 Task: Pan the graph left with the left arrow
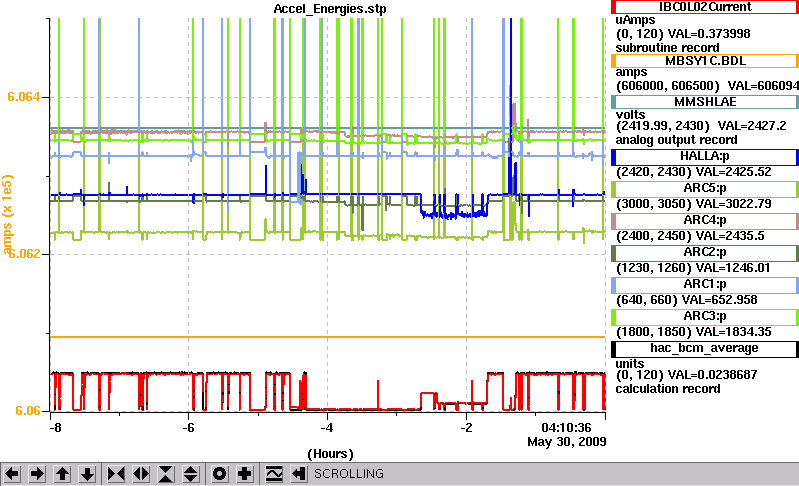[x=12, y=474]
